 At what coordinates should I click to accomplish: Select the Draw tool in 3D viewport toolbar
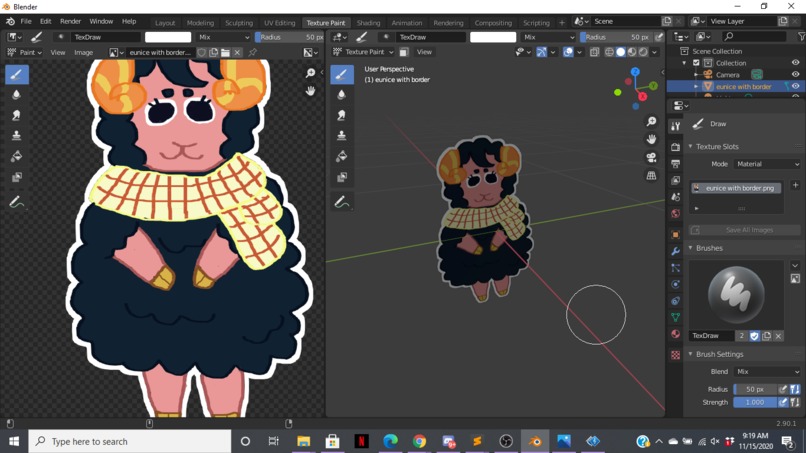(341, 75)
